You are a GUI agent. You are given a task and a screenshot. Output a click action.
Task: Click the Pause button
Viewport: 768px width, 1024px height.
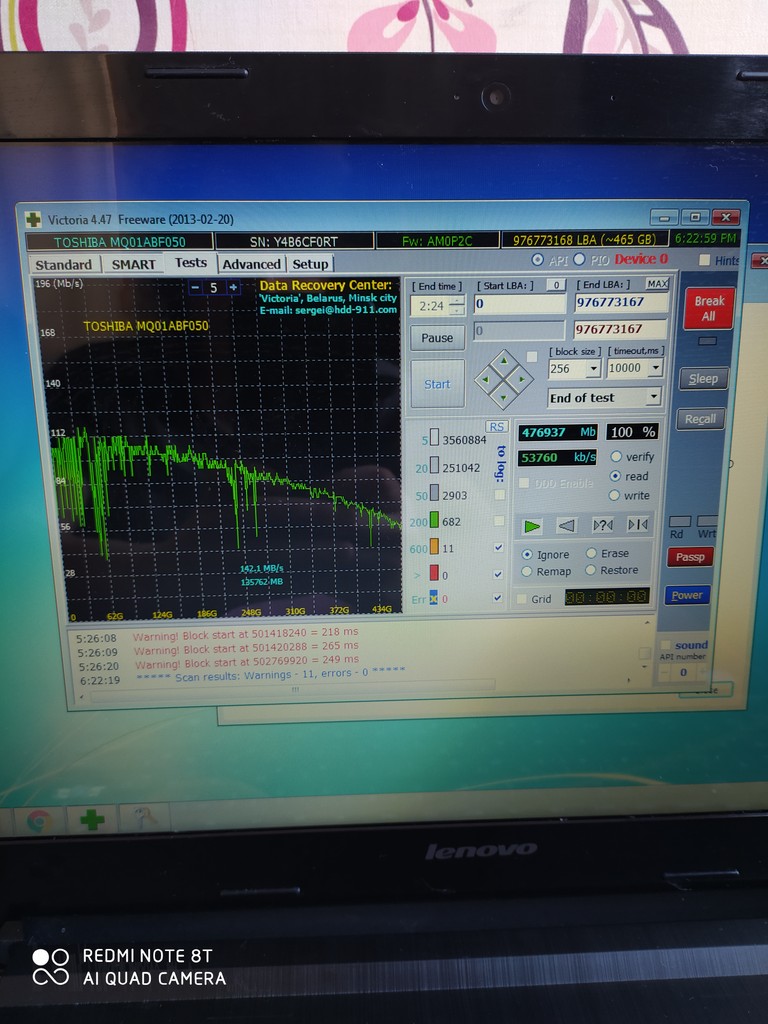click(x=437, y=338)
